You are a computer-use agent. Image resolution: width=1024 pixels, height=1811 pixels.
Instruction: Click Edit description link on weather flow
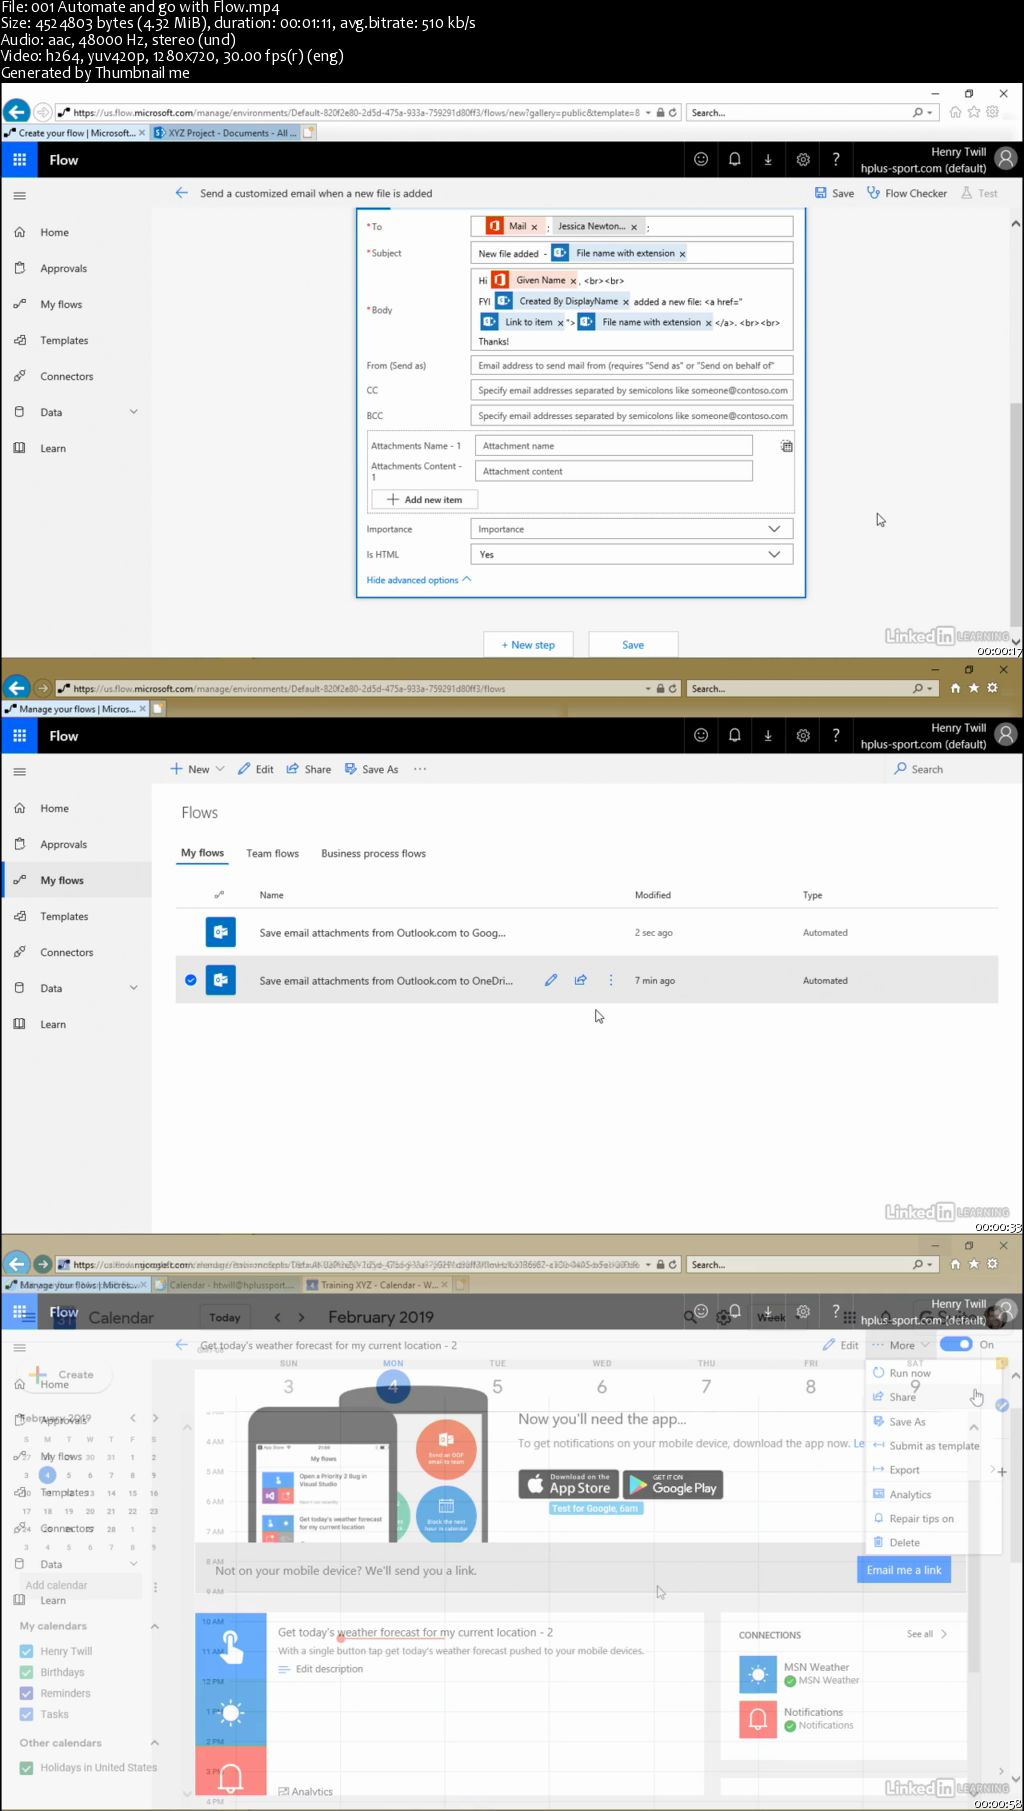click(x=329, y=1669)
